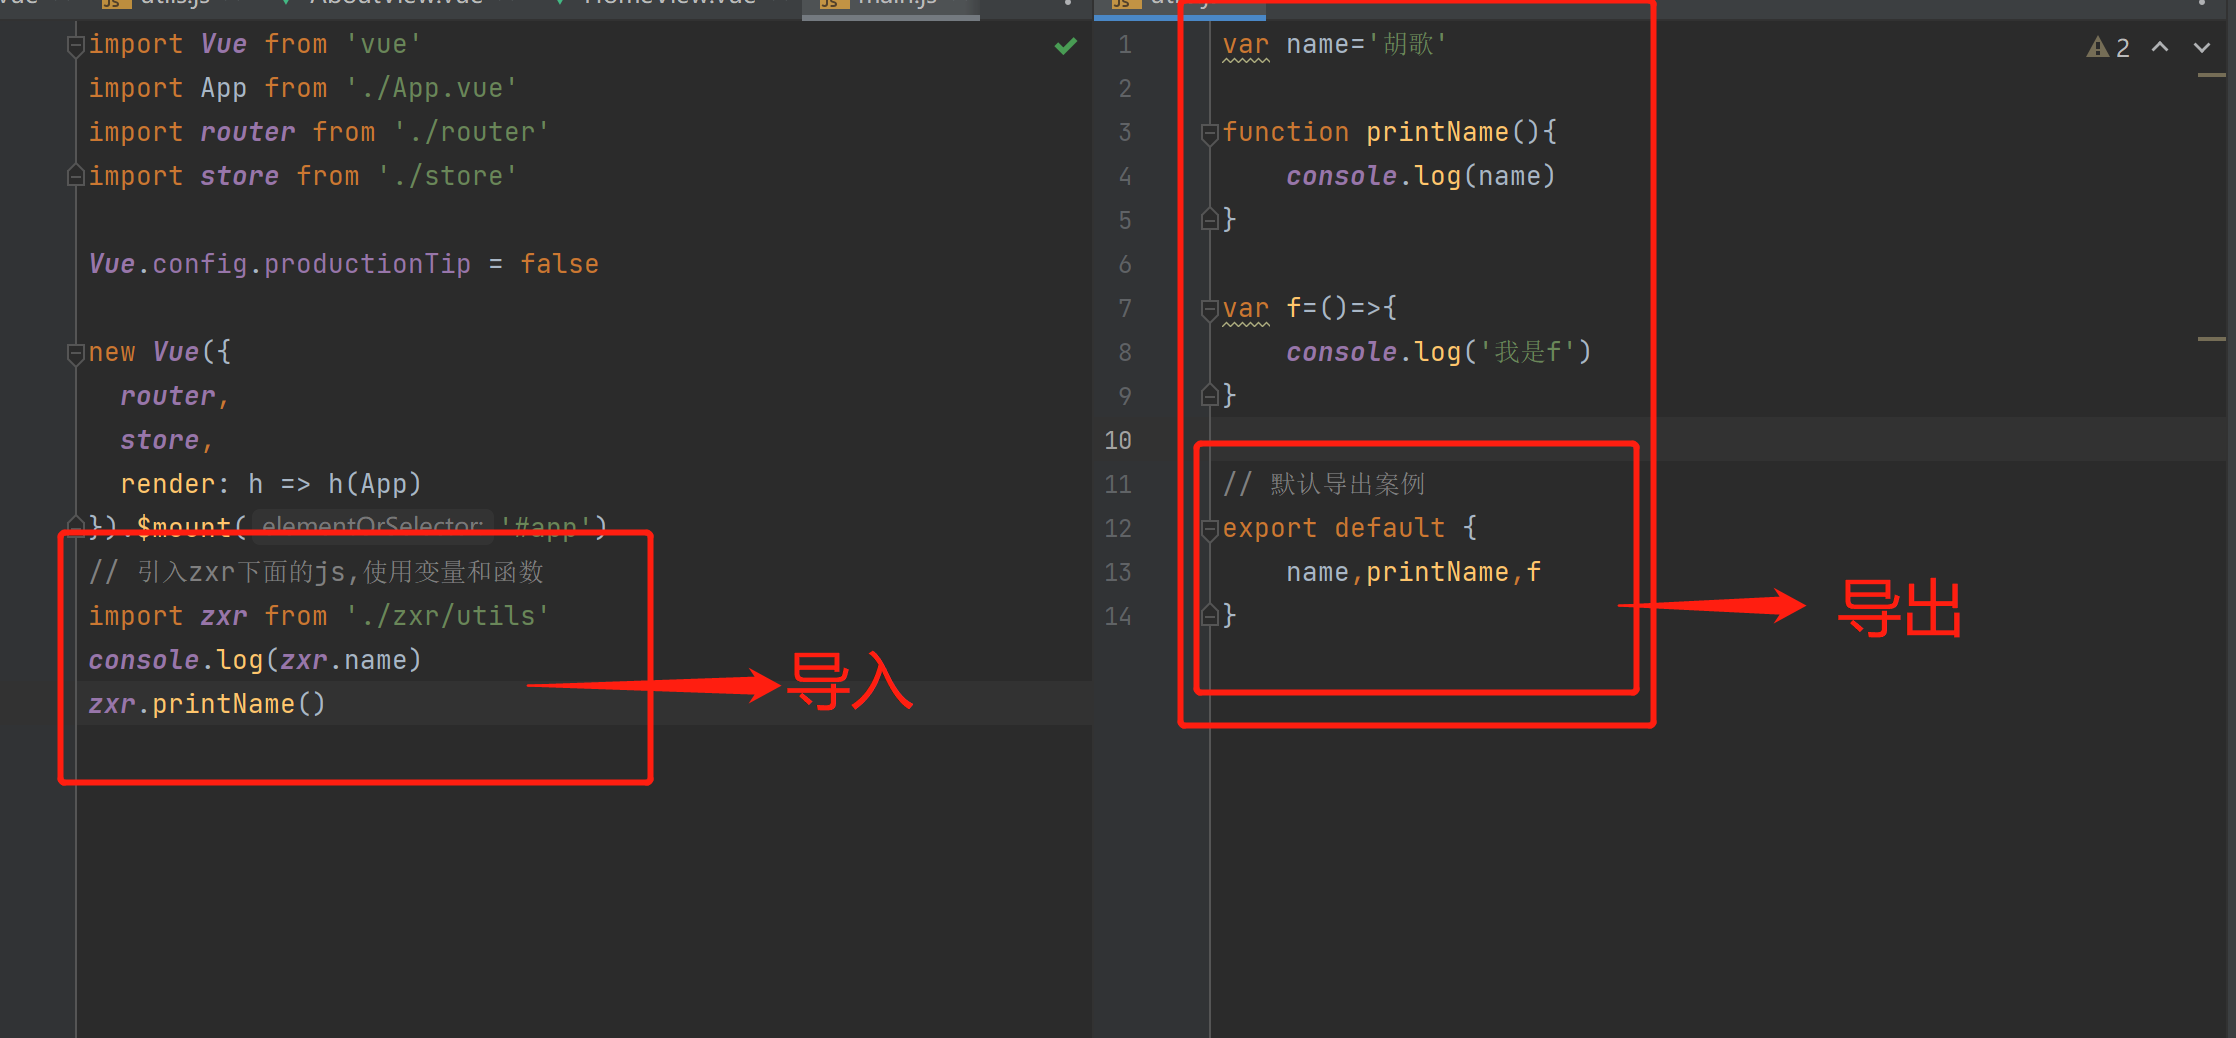This screenshot has height=1038, width=2236.
Task: Click 'console.log(name)' on line 4
Action: point(1421,177)
